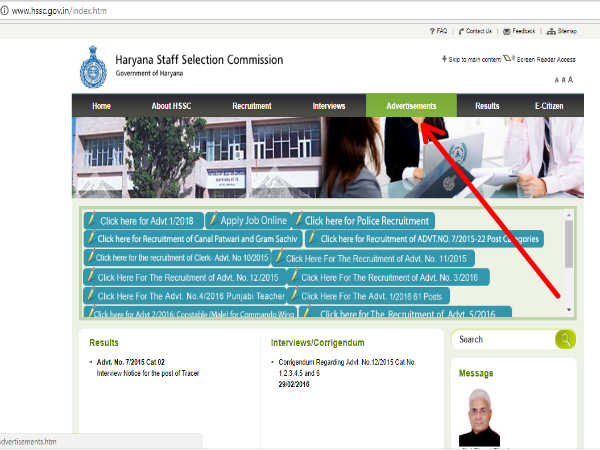Open the Interviews menu
600x450 pixels.
[329, 106]
